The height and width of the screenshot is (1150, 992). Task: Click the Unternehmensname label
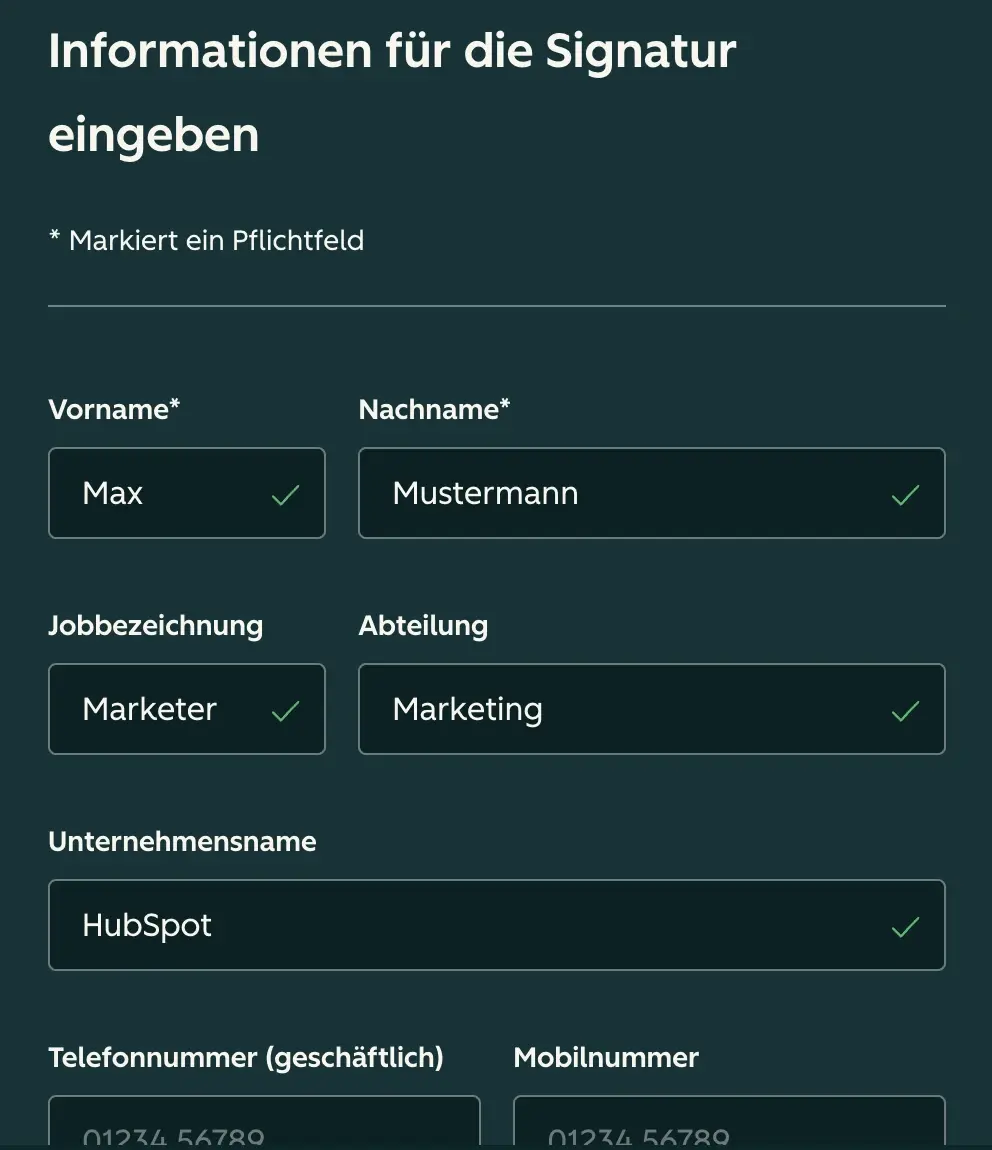[x=182, y=841]
